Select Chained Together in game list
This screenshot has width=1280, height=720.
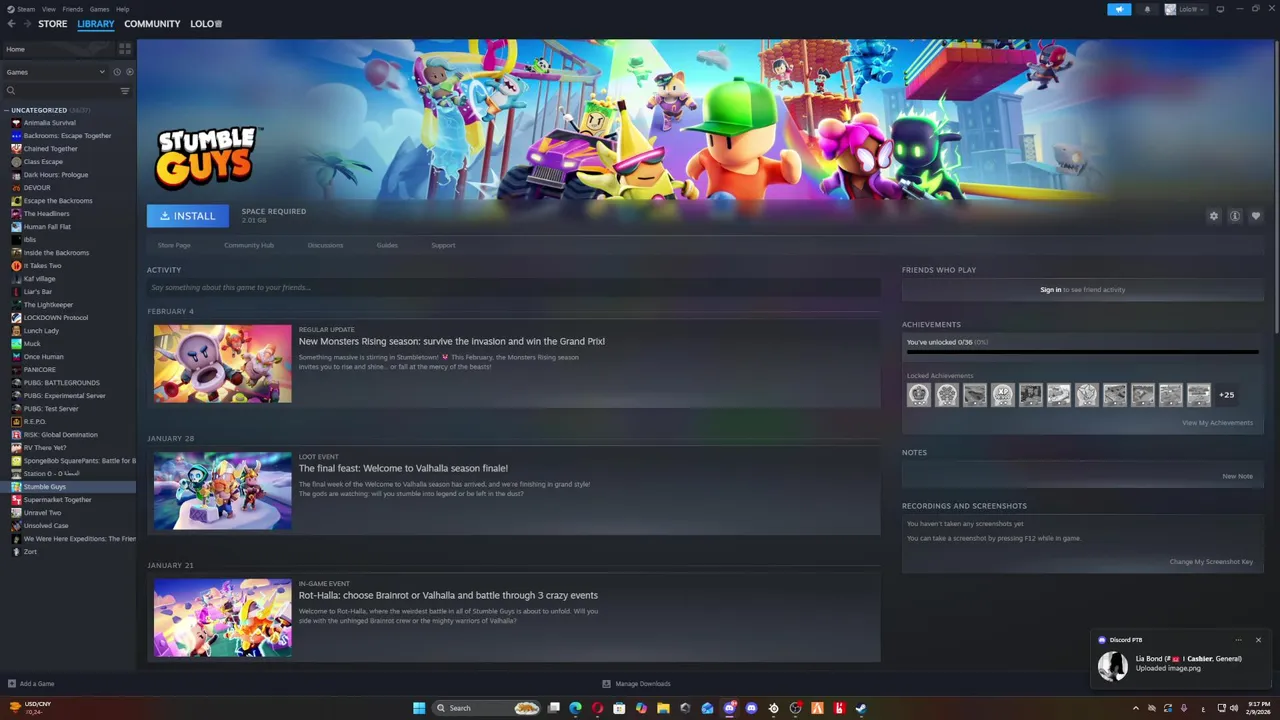[x=50, y=149]
